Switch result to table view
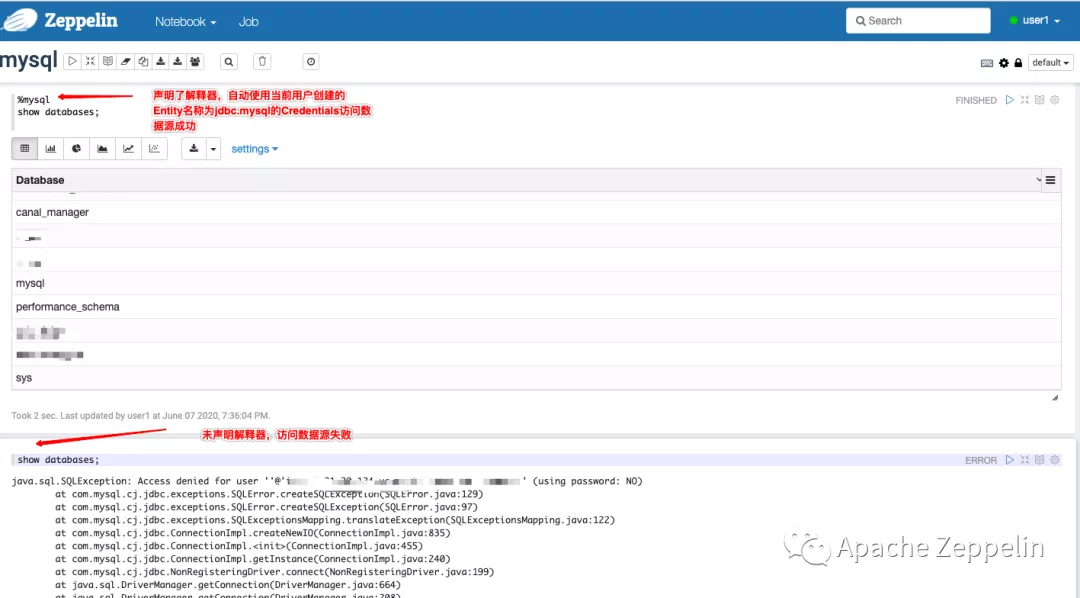The image size is (1080, 598). (x=25, y=148)
